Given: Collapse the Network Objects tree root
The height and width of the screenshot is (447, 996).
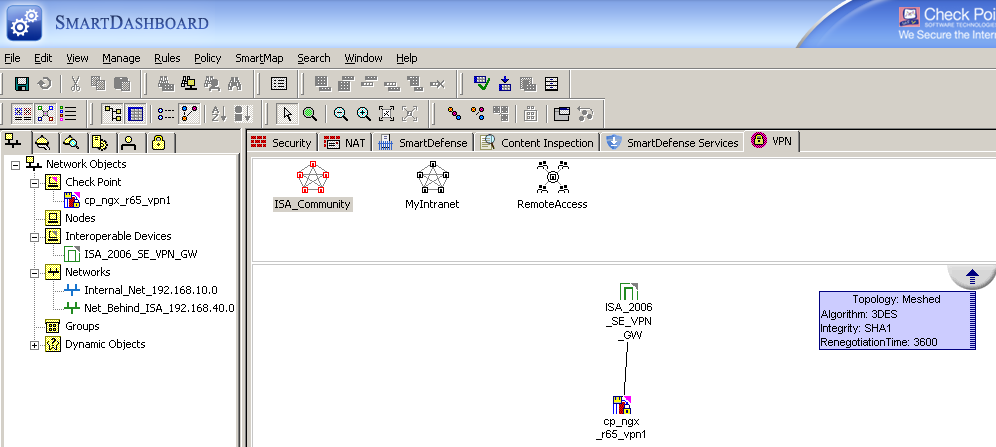Looking at the screenshot, I should click(x=15, y=164).
